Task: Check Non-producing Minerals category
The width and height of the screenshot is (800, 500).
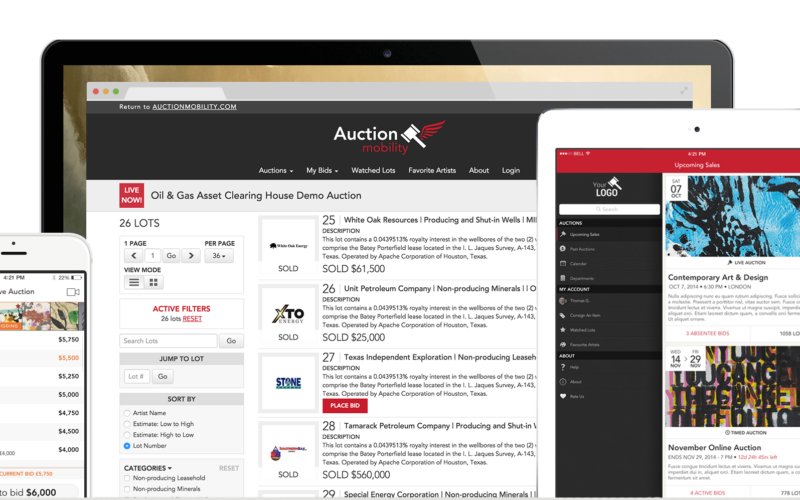Action: 127,489
